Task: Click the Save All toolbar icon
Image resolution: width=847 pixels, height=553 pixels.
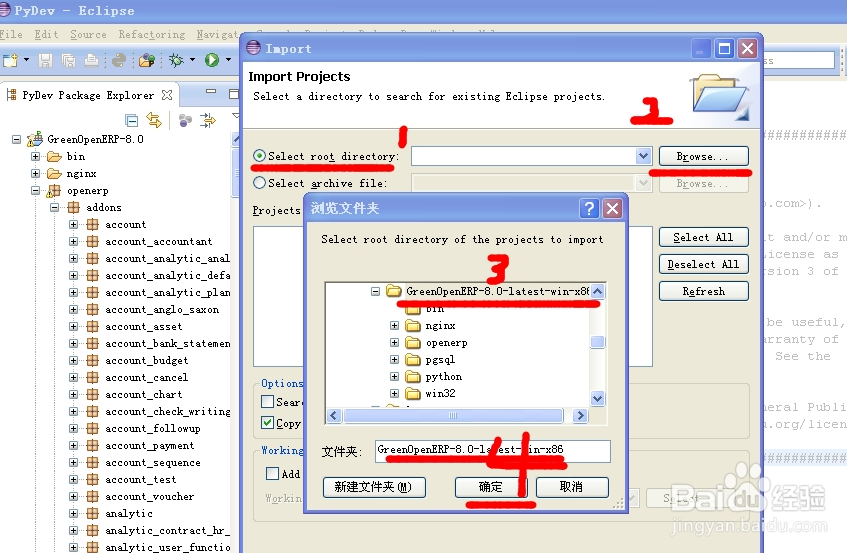Action: point(69,60)
